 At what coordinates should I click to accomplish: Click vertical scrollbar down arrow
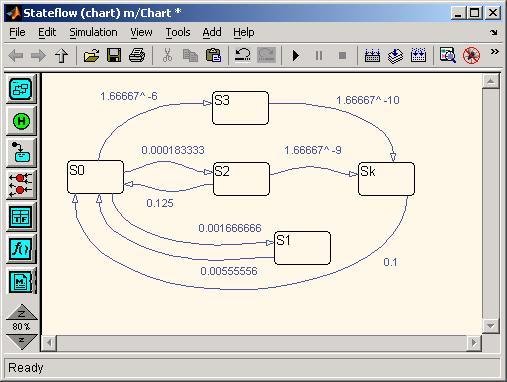[x=491, y=325]
